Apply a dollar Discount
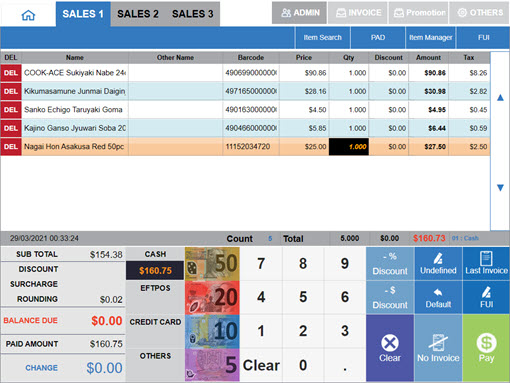This screenshot has width=510, height=383. click(x=390, y=297)
